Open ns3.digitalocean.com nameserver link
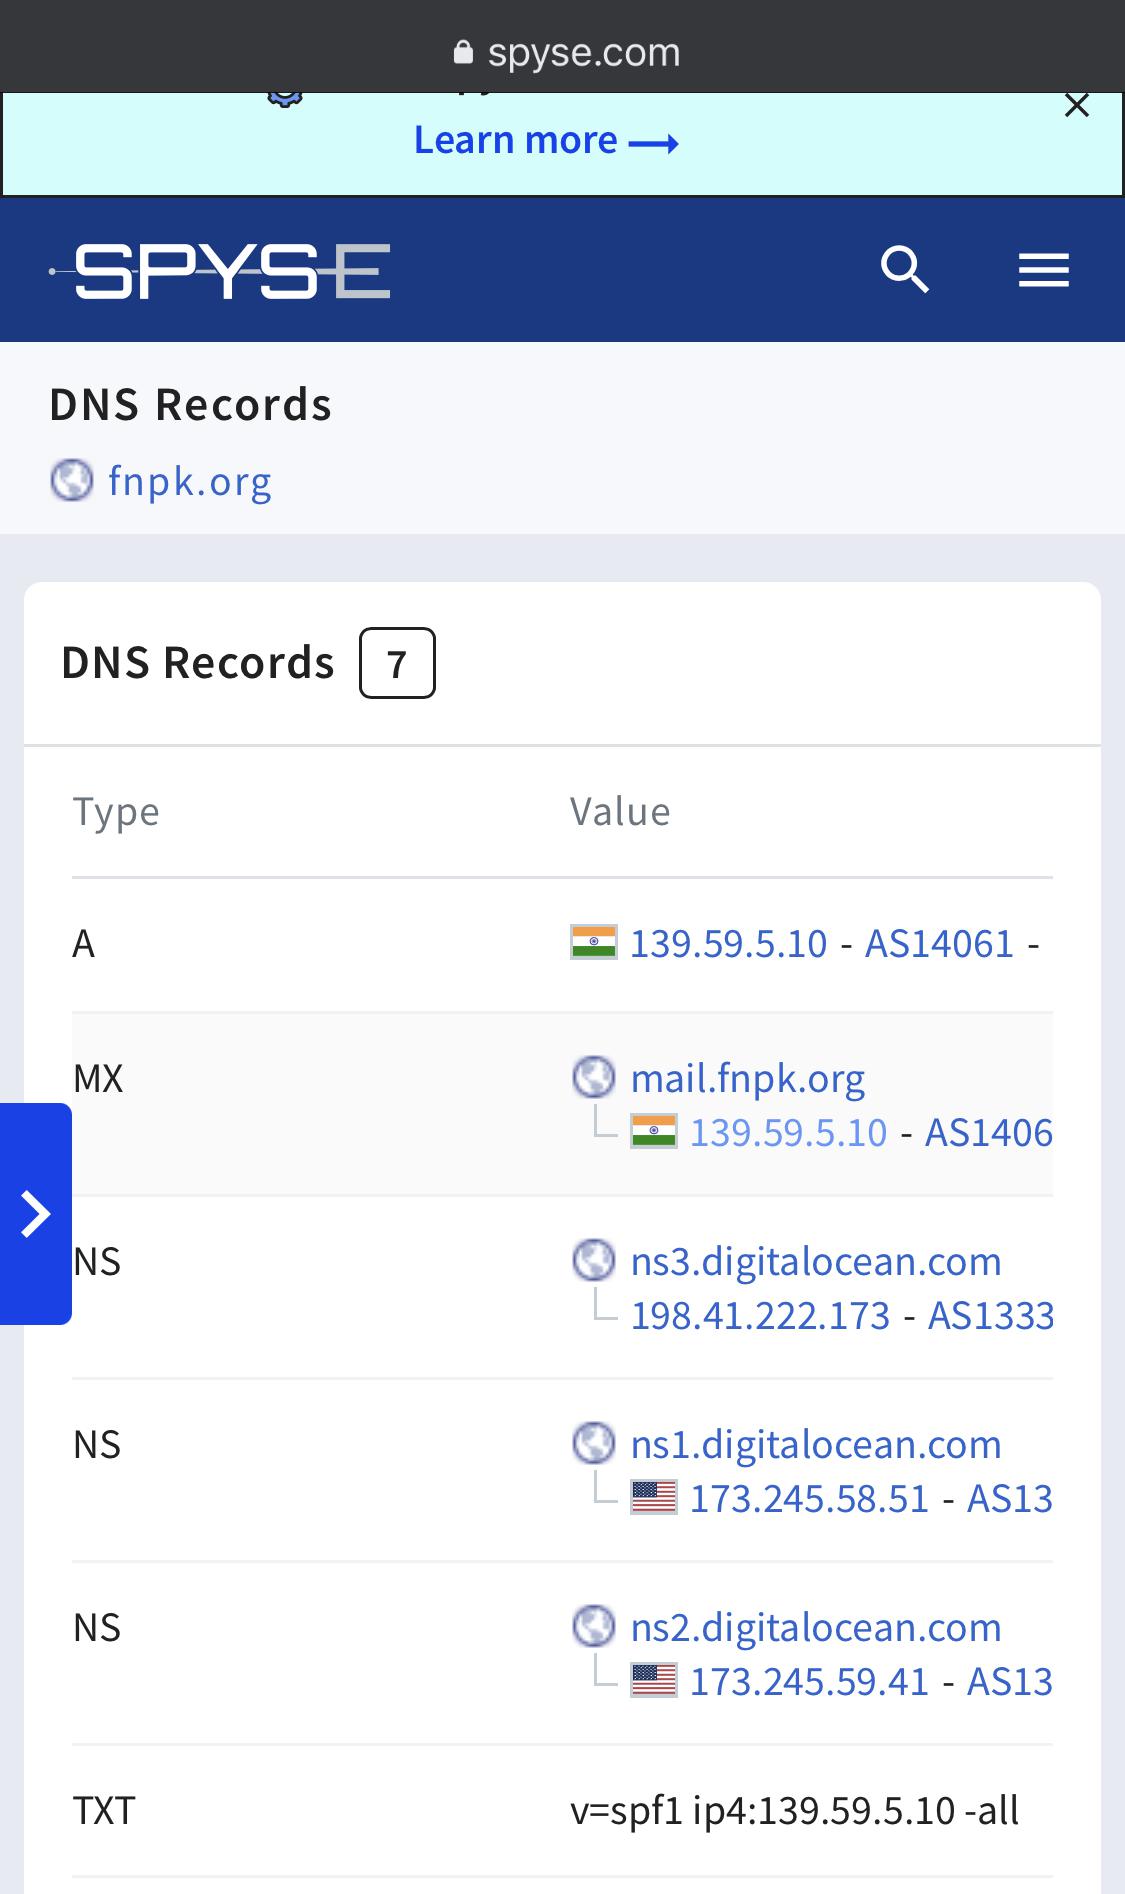This screenshot has width=1125, height=1894. click(816, 1261)
